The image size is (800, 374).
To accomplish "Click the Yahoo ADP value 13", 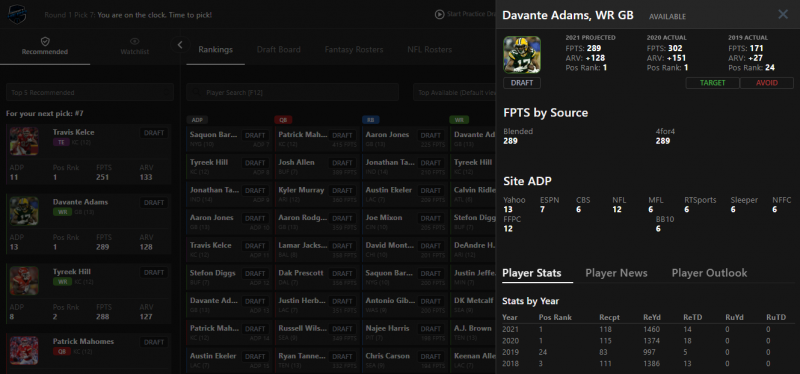I will coord(508,209).
